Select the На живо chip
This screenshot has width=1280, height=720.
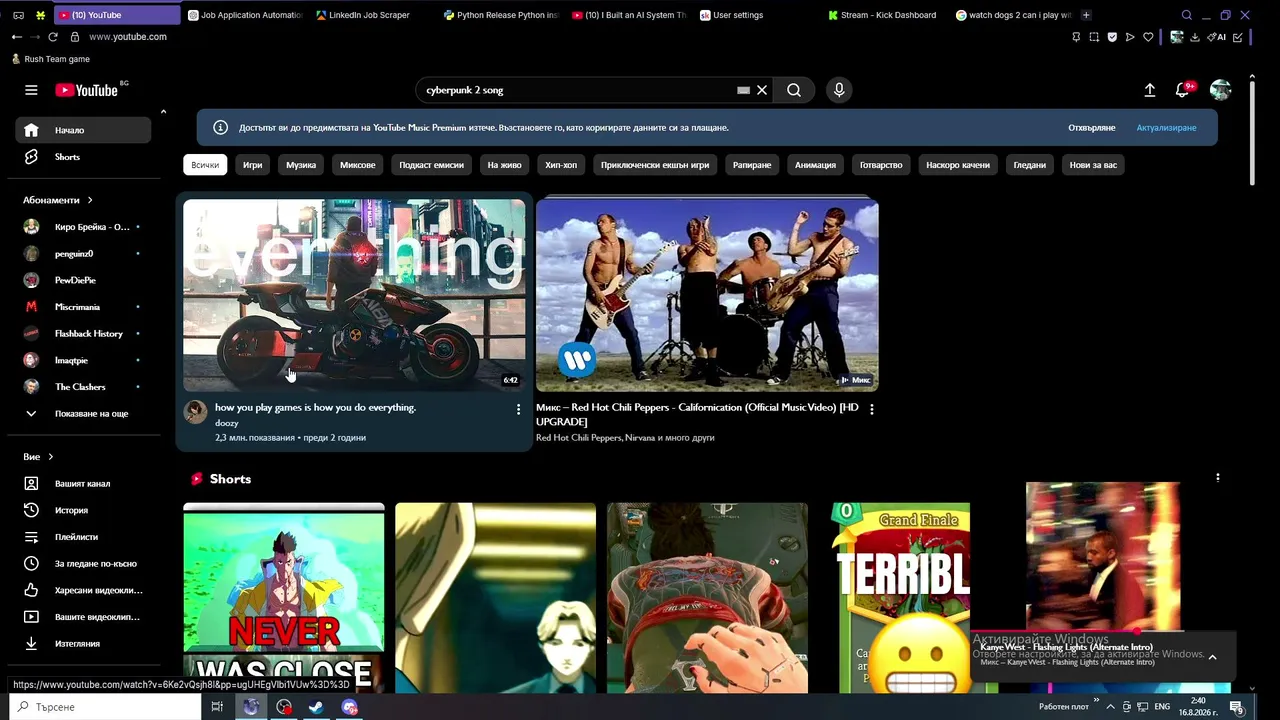coord(504,165)
